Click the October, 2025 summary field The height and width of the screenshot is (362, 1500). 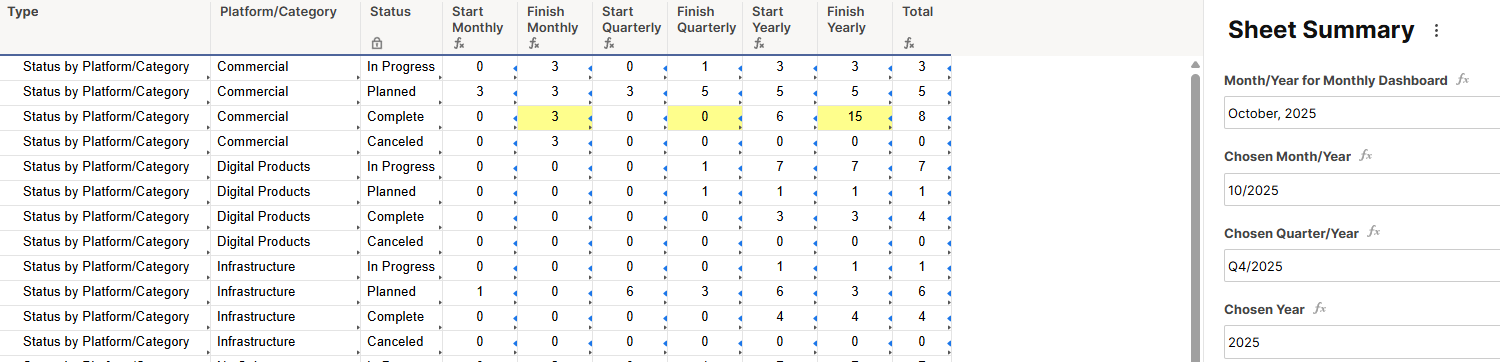coord(1362,113)
